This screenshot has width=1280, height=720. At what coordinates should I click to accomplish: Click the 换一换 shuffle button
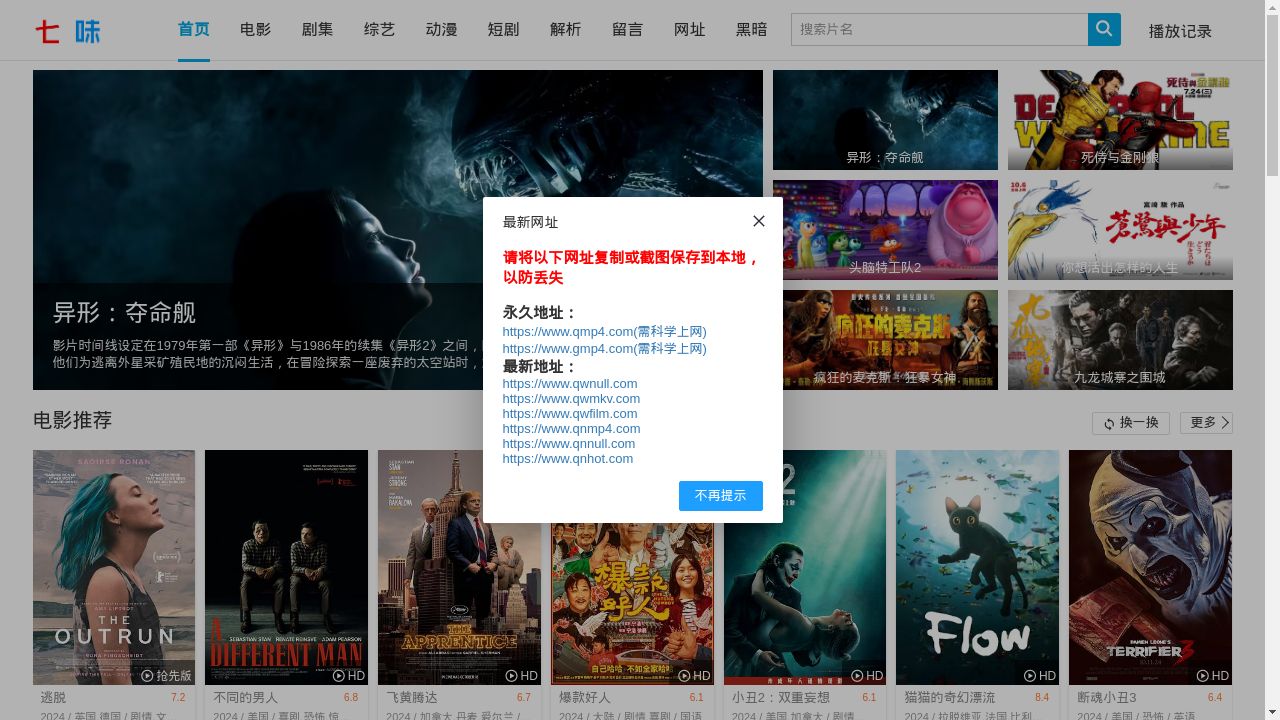click(1131, 423)
